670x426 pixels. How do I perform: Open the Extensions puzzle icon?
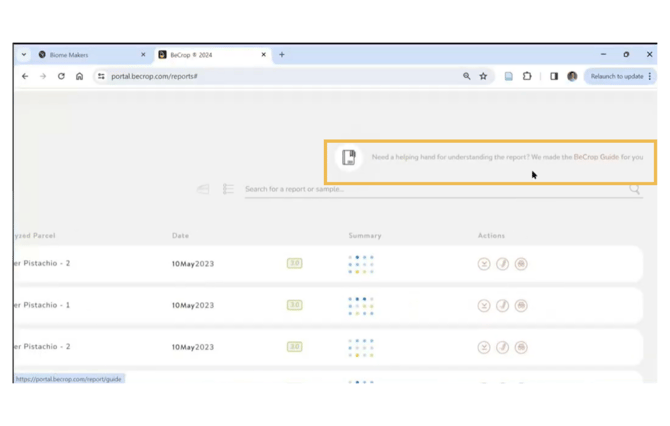coord(527,76)
